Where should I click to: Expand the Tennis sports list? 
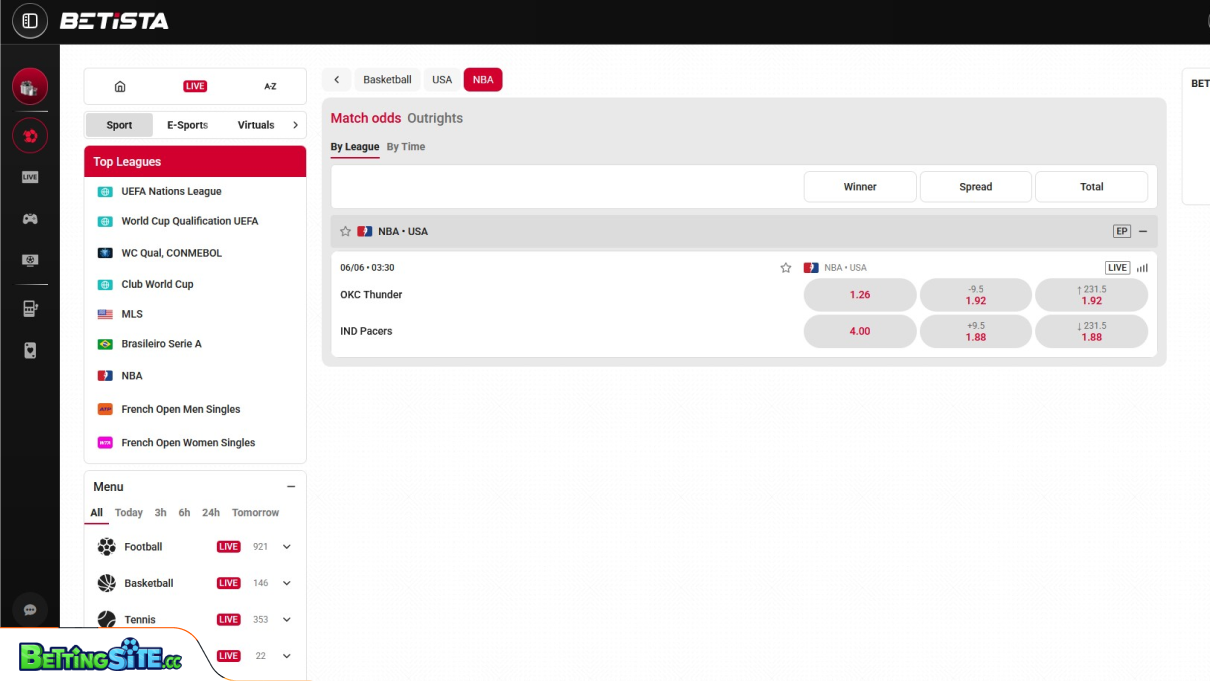pyautogui.click(x=287, y=619)
